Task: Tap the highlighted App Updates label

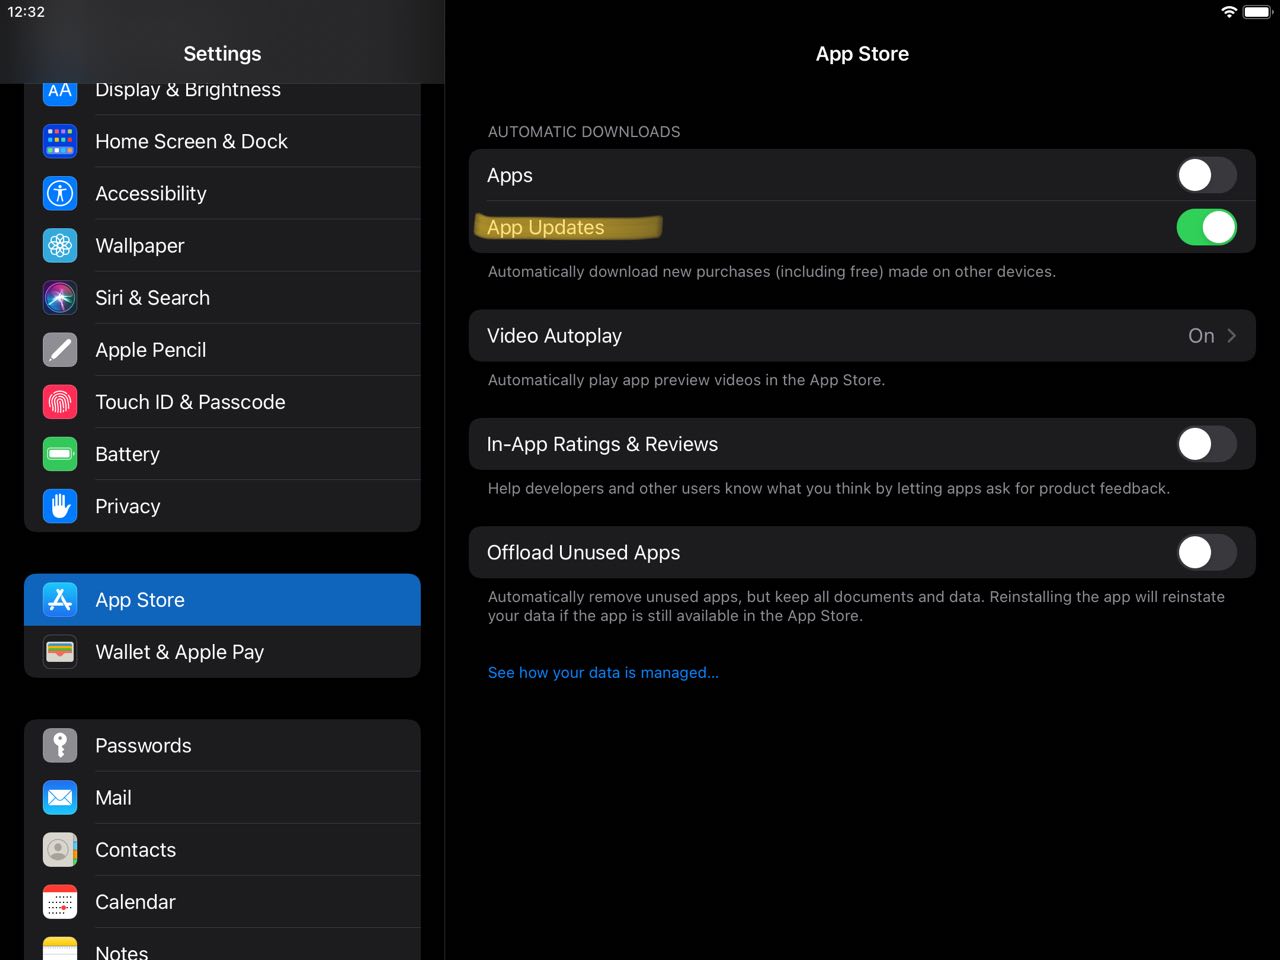Action: pyautogui.click(x=546, y=228)
